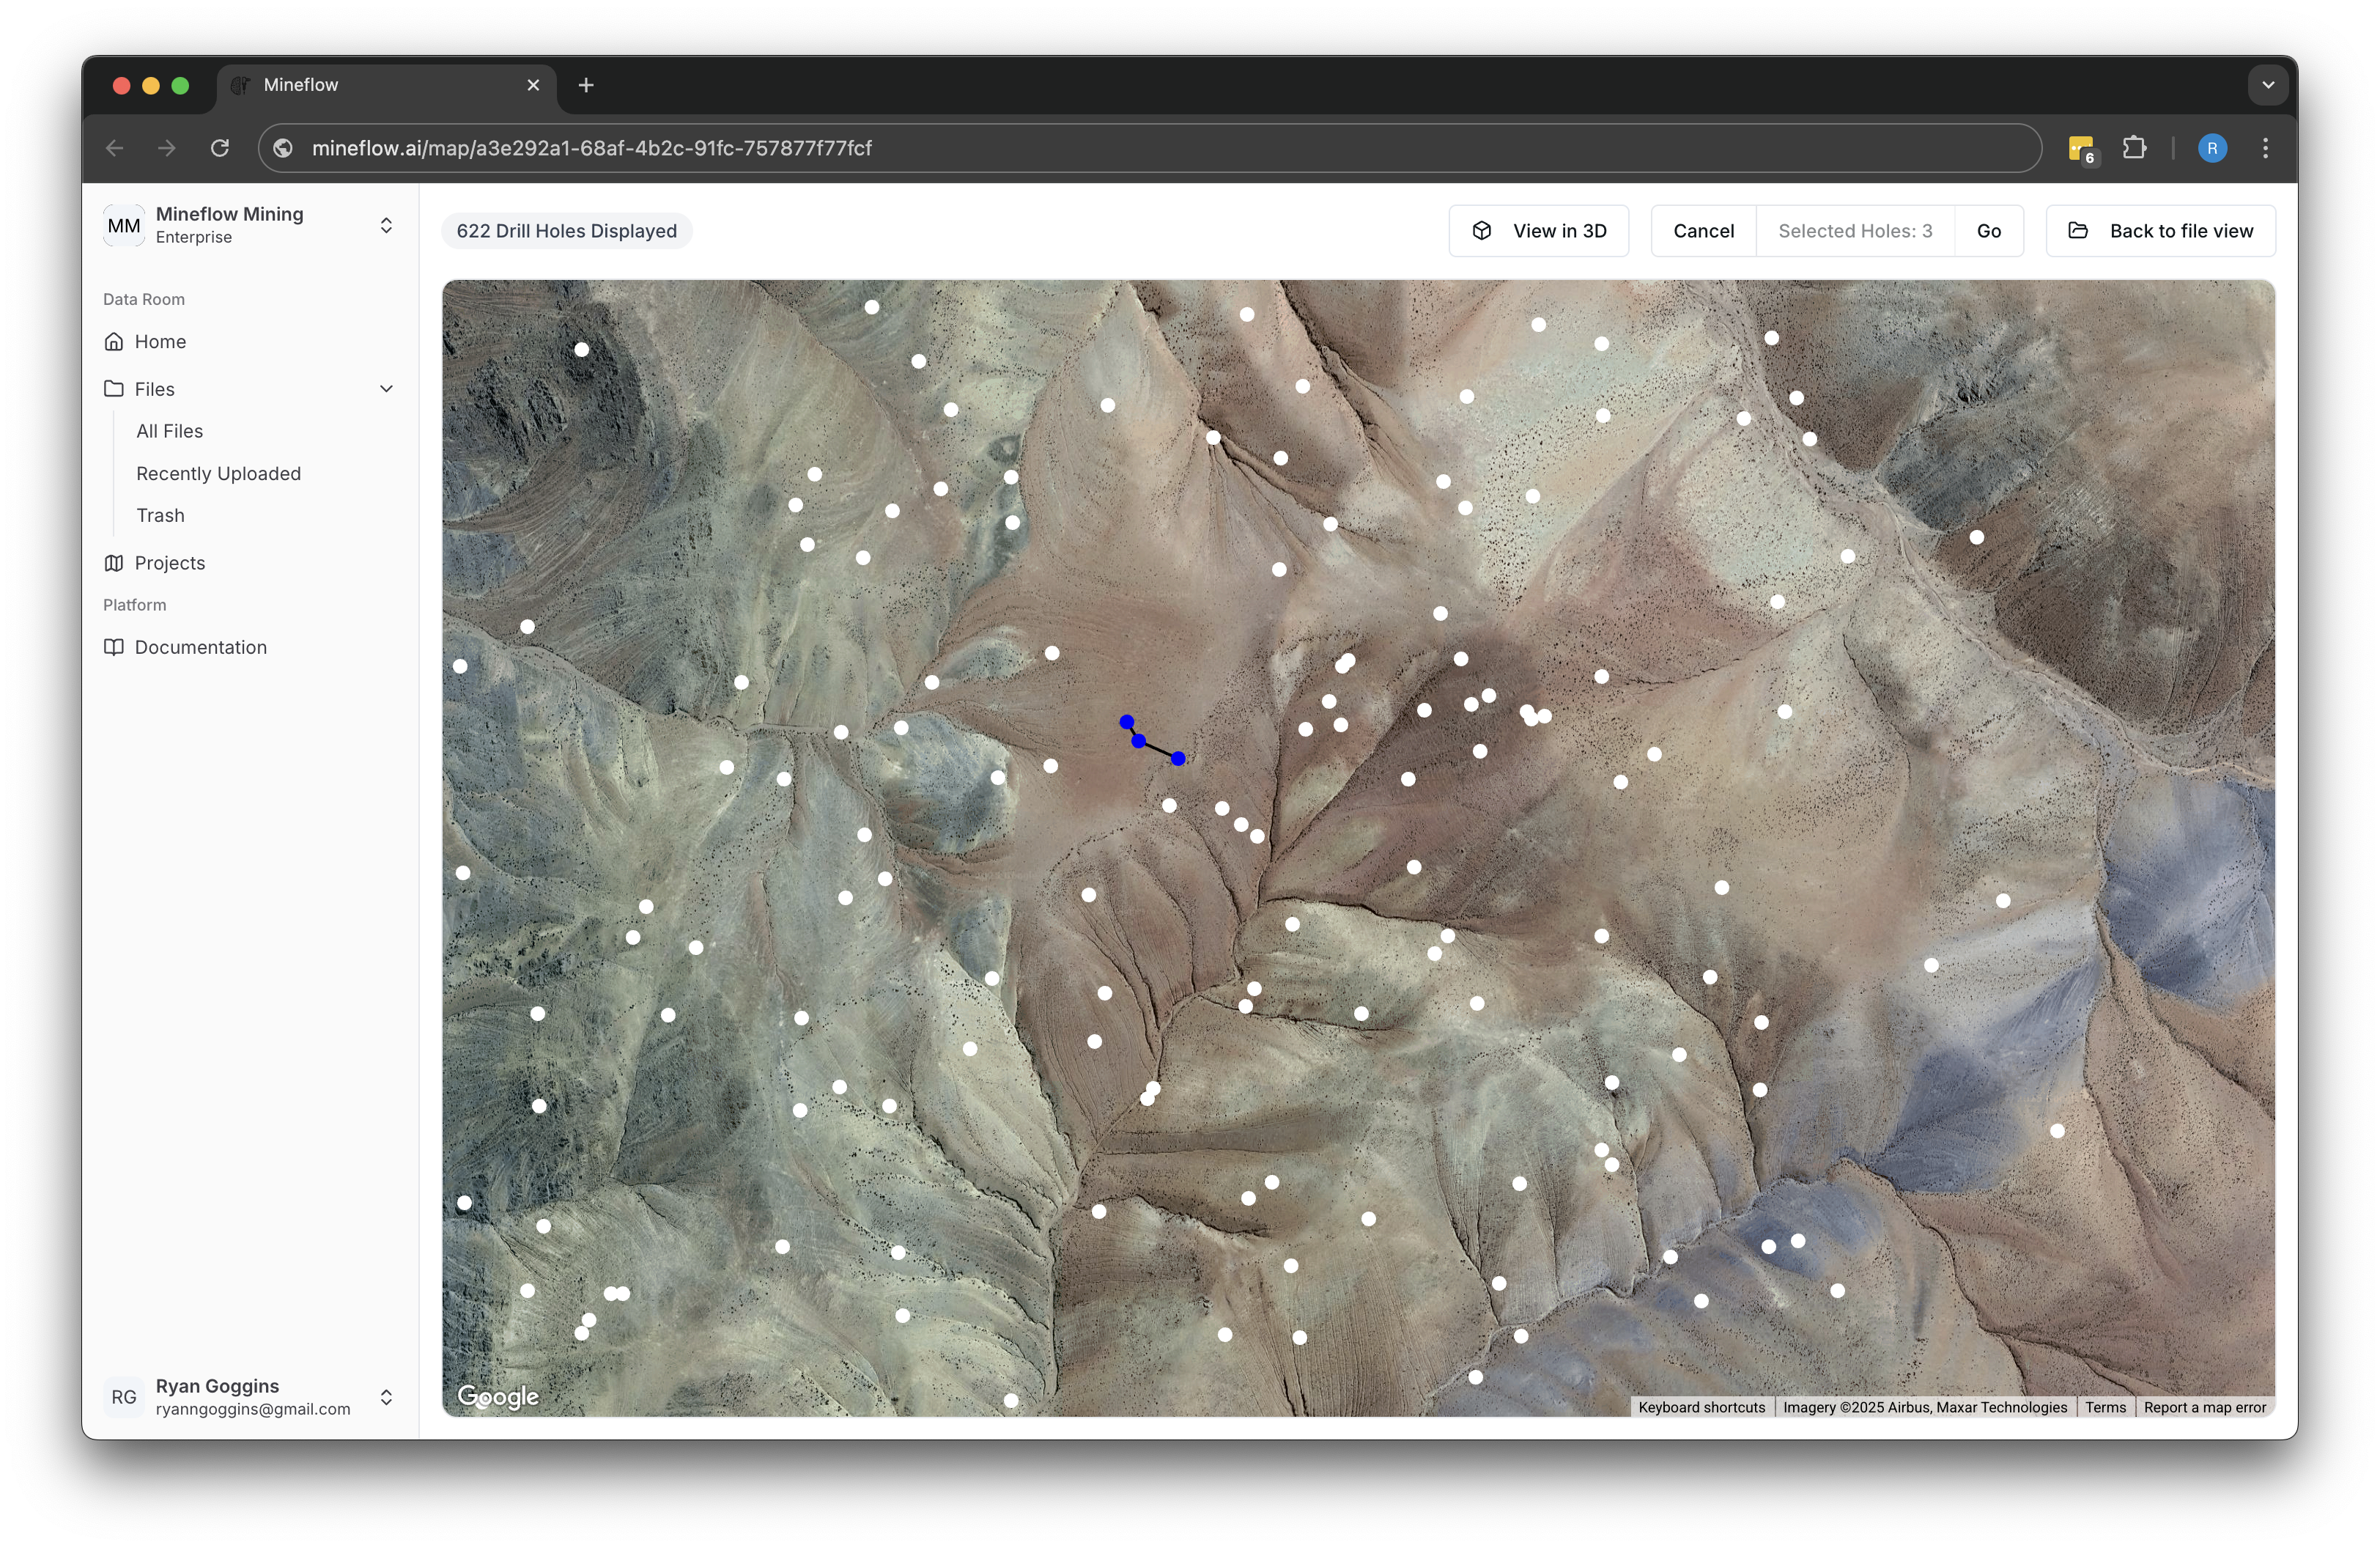Cancel the drill hole selection
2380x1548 pixels.
1703,231
